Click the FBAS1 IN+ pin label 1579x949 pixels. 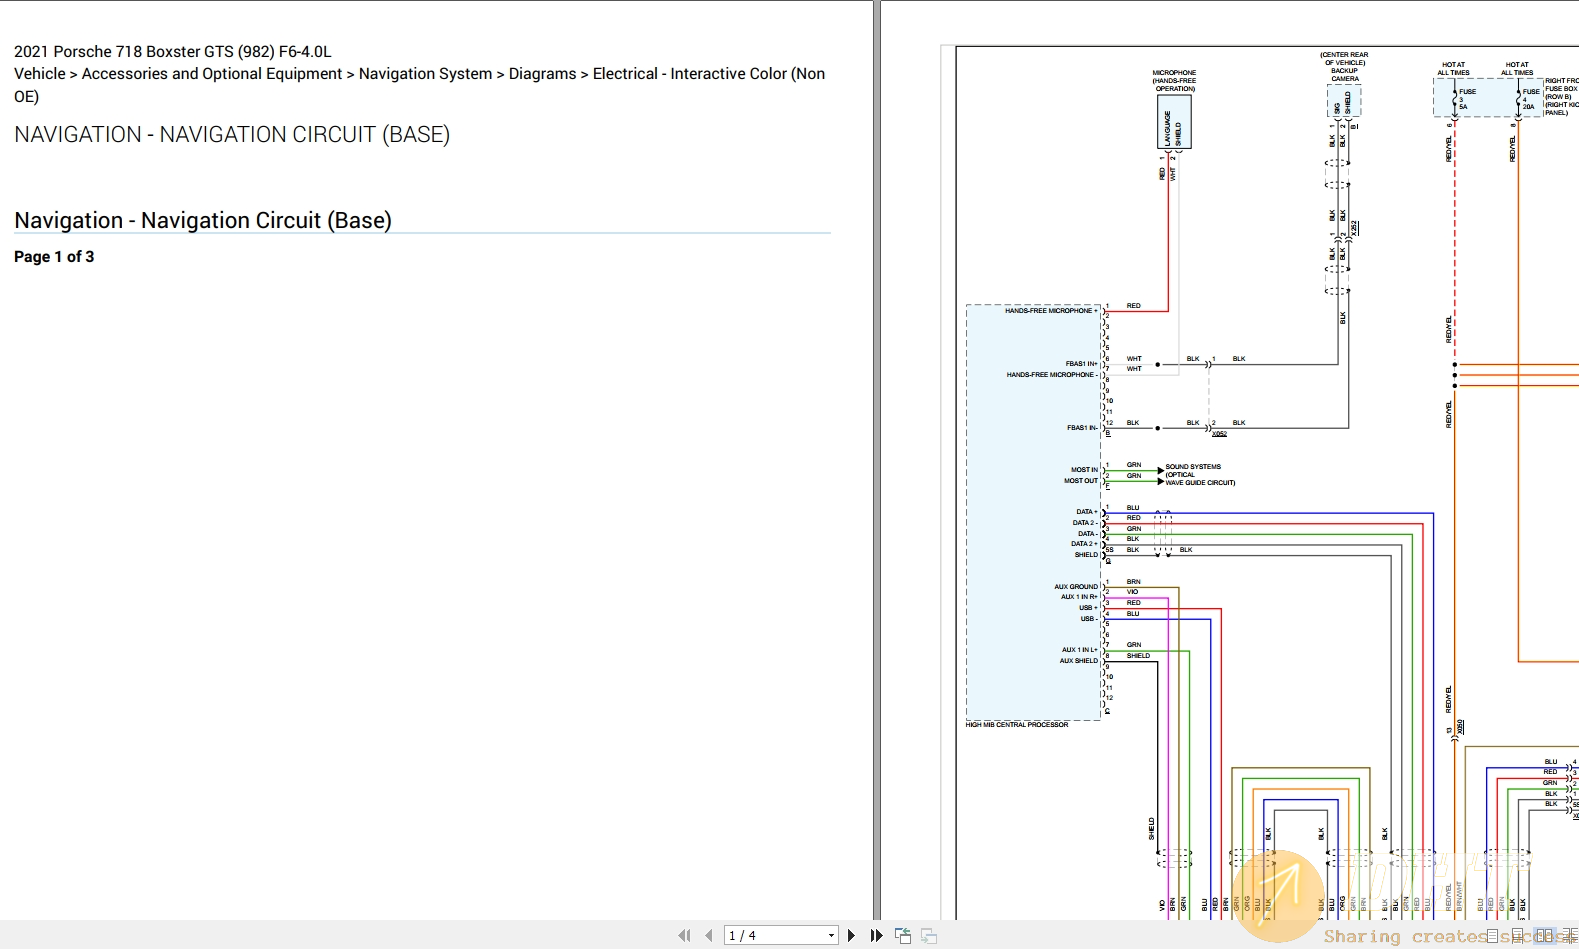tap(1081, 364)
